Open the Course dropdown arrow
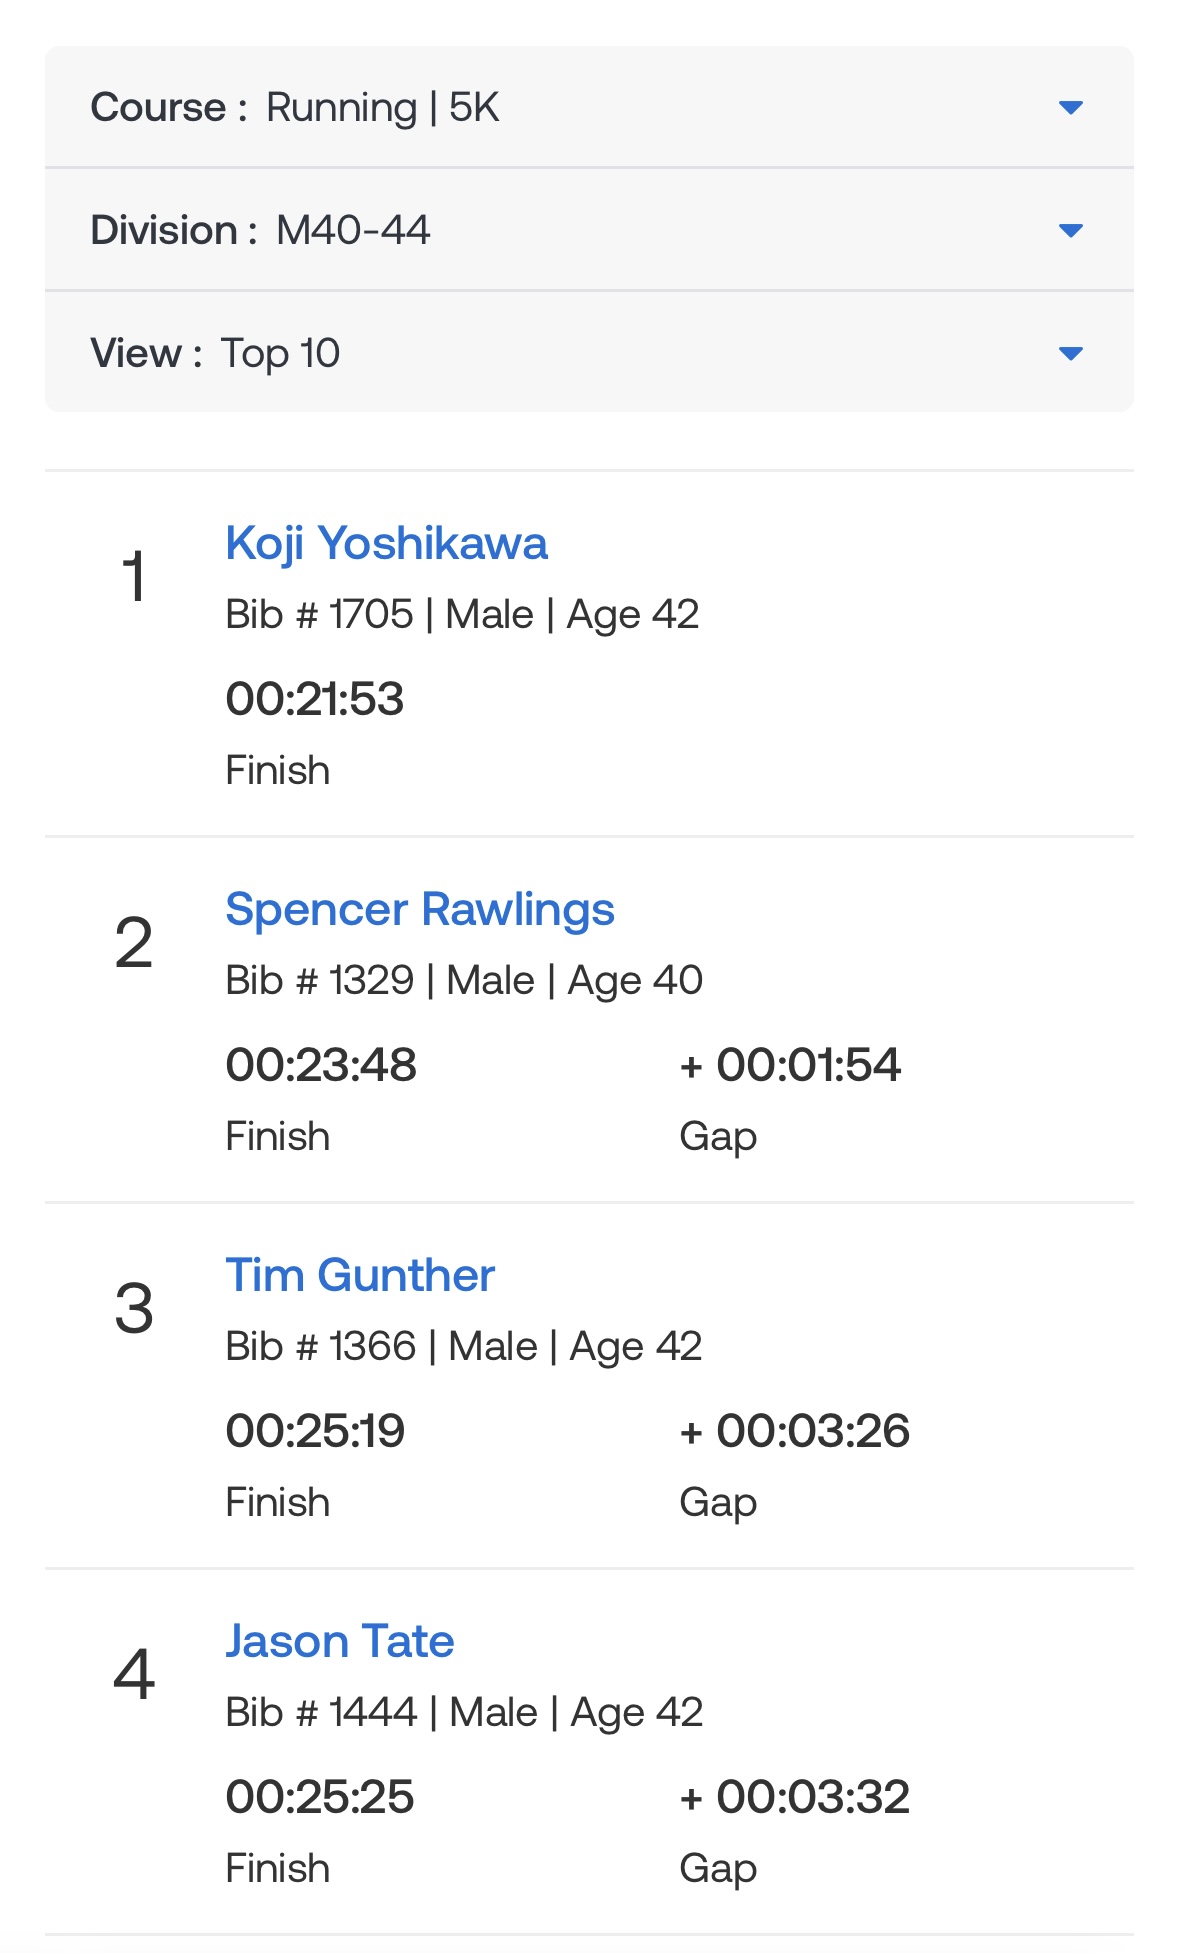This screenshot has width=1179, height=1953. point(1070,108)
